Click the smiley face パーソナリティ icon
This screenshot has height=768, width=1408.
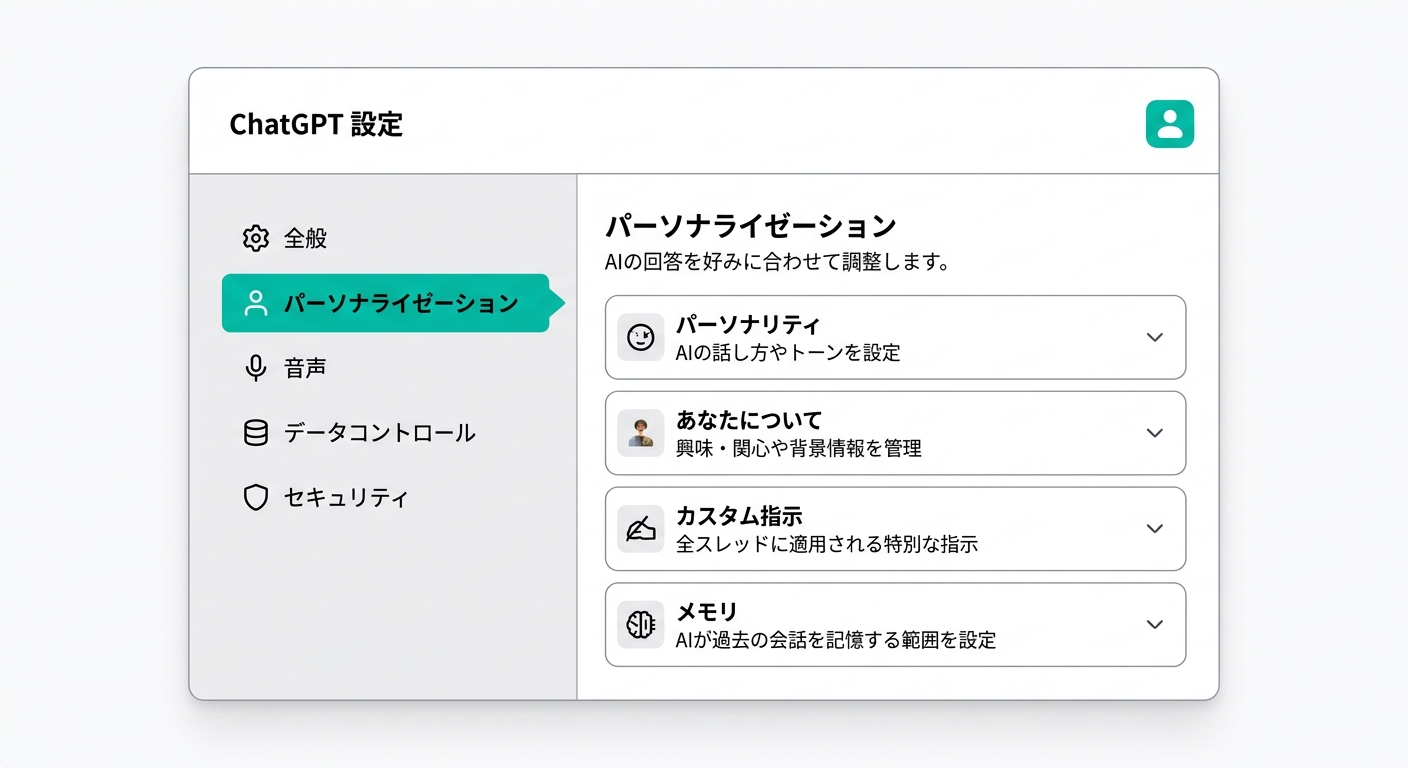coord(640,338)
